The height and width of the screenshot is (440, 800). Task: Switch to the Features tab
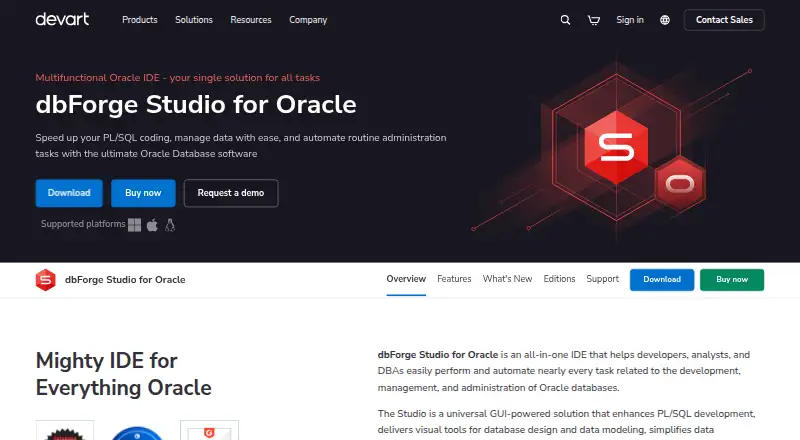tap(454, 279)
